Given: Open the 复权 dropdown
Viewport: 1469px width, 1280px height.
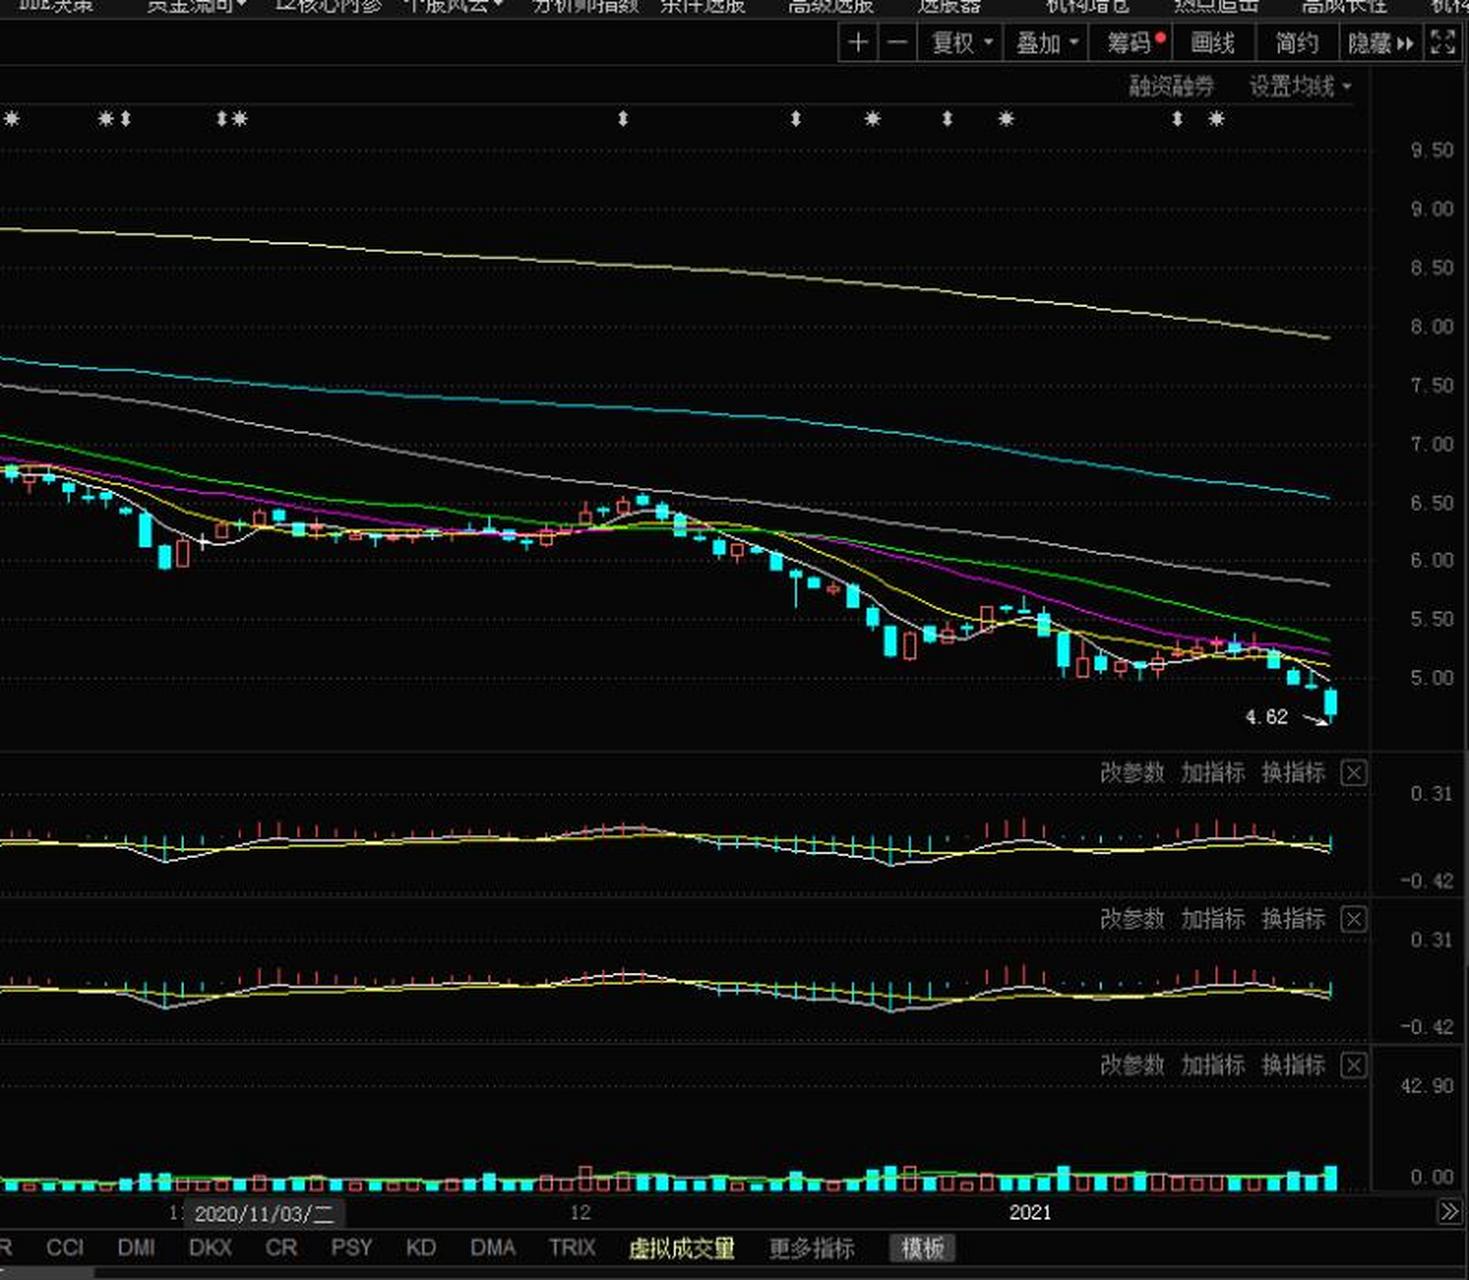Looking at the screenshot, I should pos(961,43).
